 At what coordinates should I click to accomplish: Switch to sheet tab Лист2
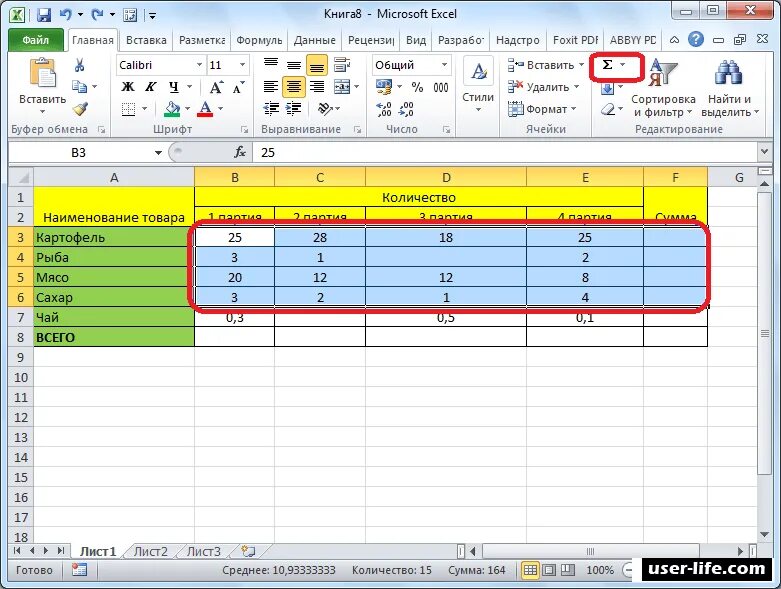pyautogui.click(x=150, y=552)
